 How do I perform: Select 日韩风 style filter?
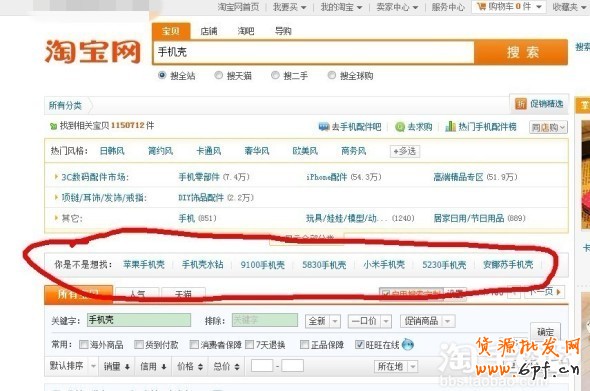point(112,151)
